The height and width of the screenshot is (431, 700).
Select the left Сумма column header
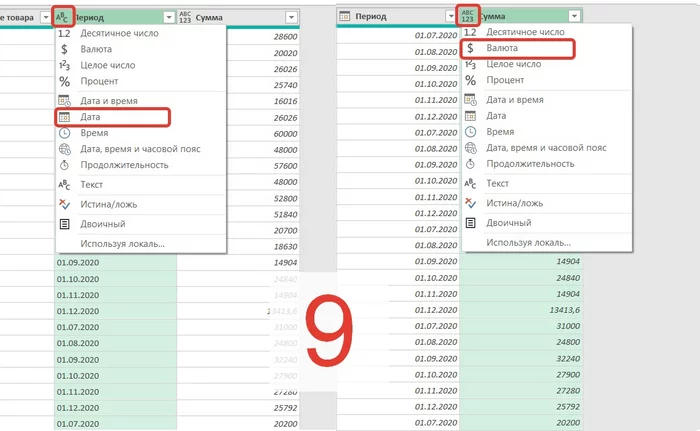(x=238, y=17)
